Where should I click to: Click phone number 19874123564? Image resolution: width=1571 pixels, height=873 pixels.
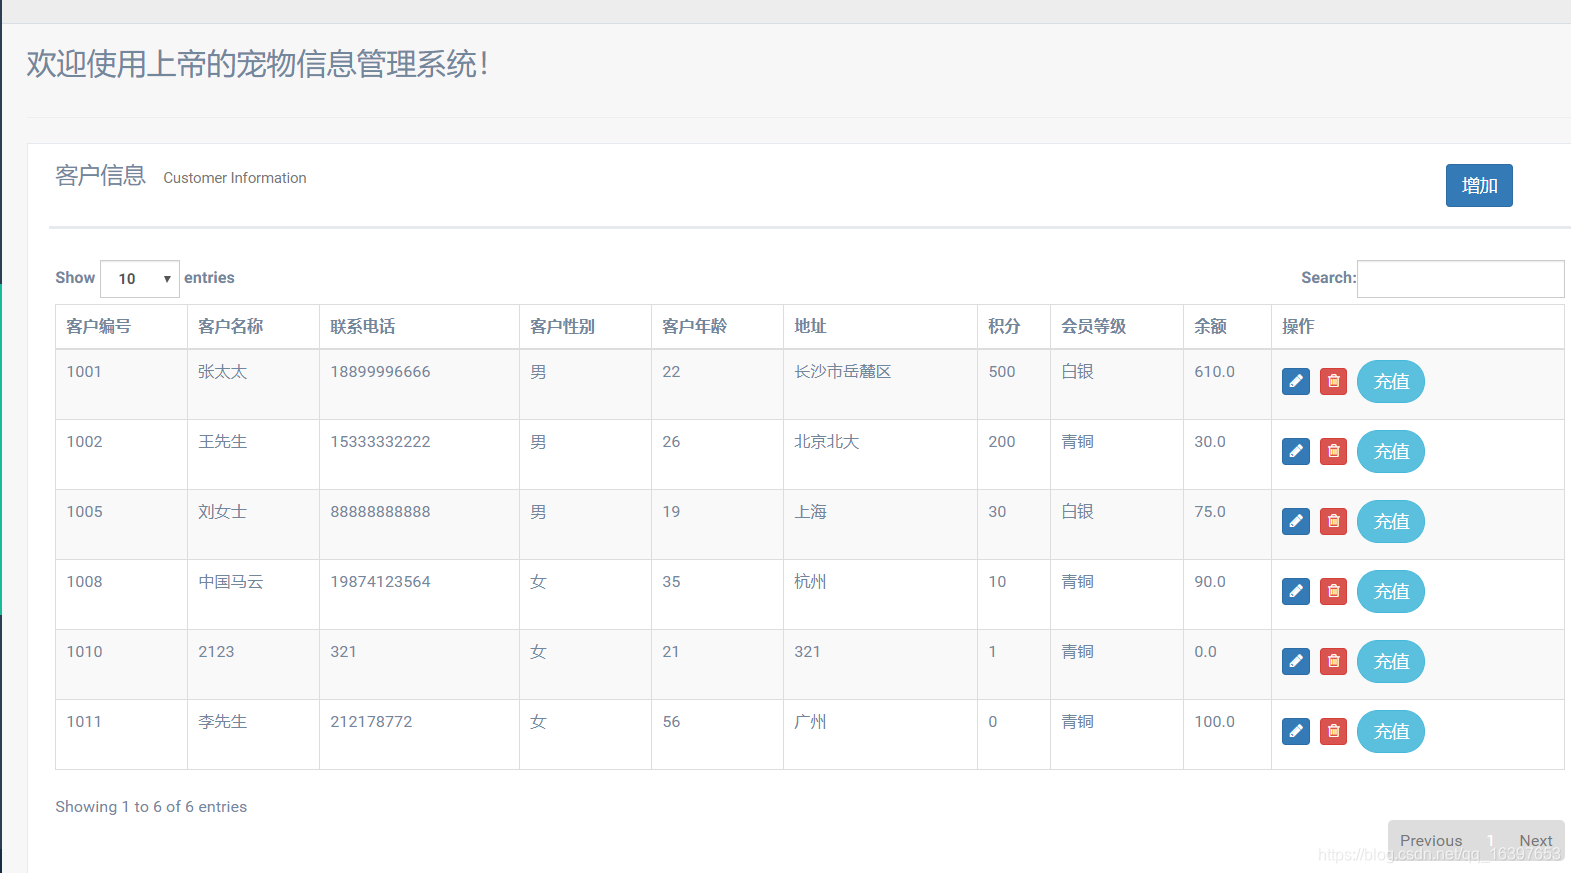coord(380,582)
